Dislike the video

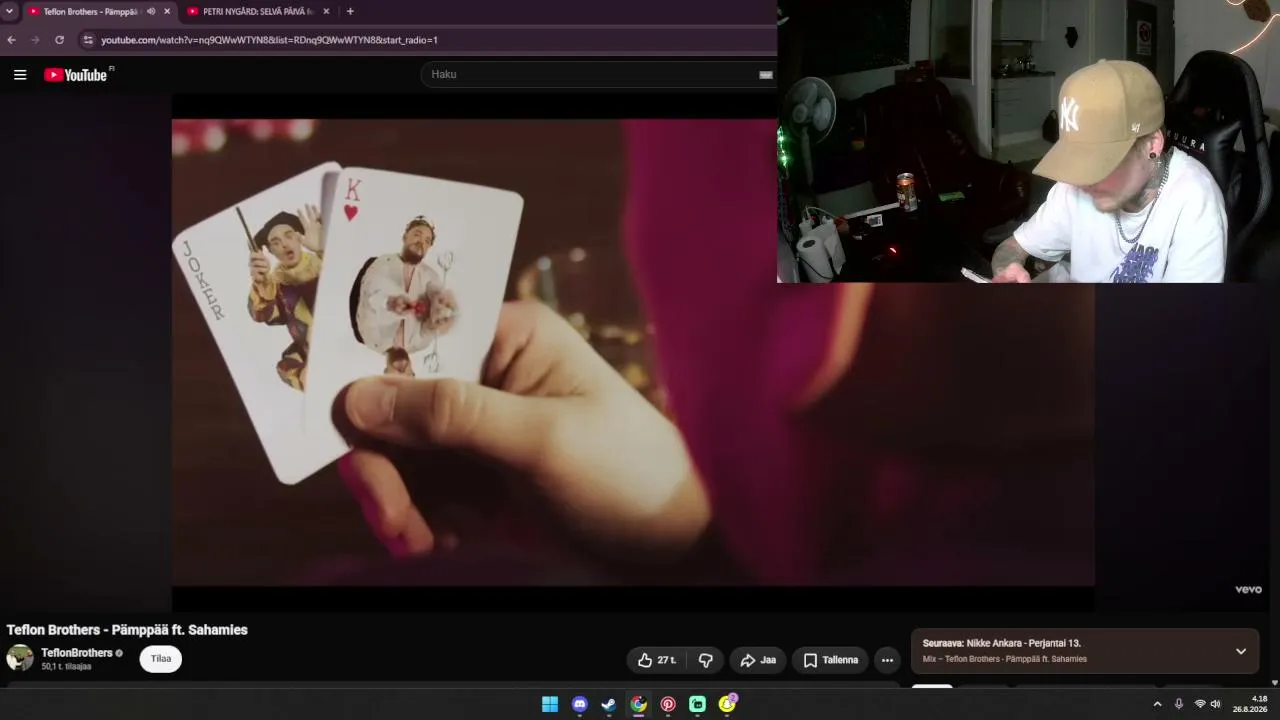tap(706, 660)
